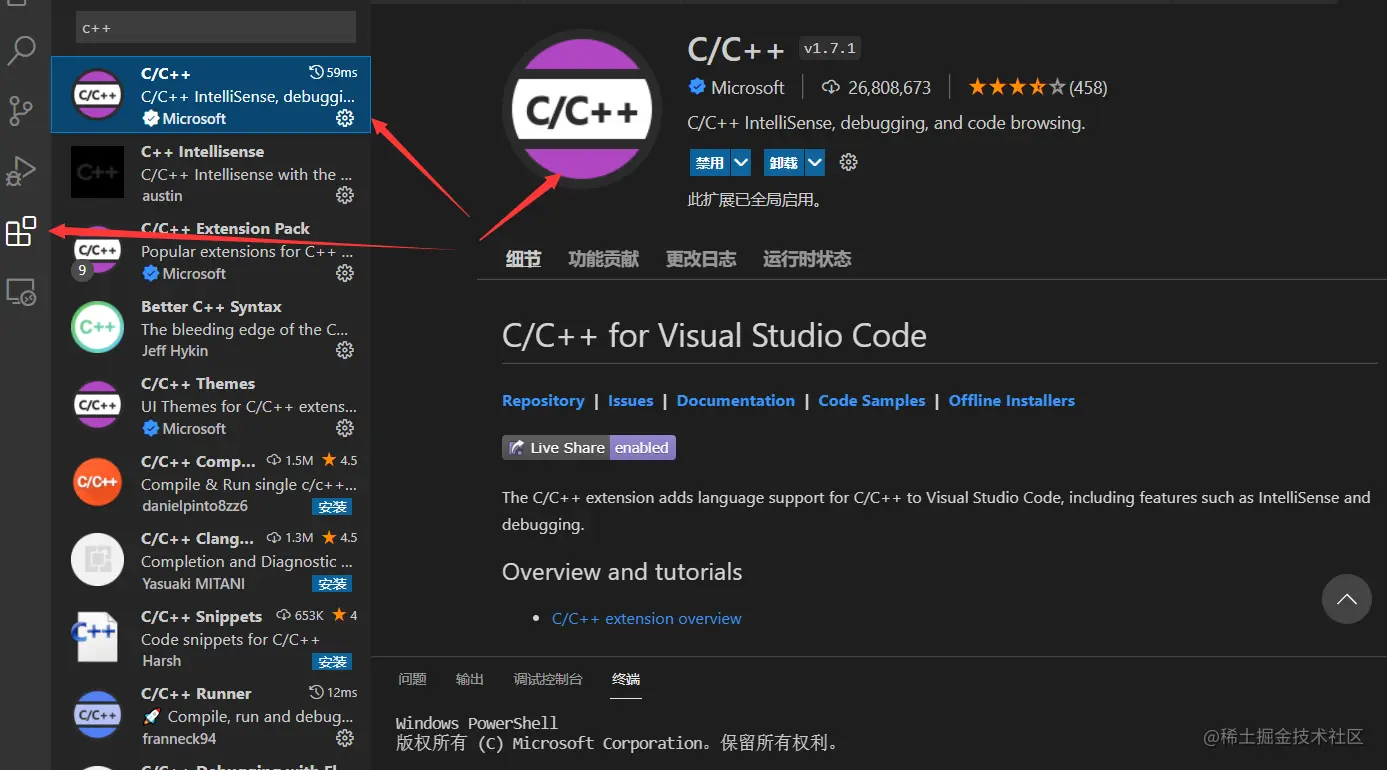Screen dimensions: 1387x770
Task: Open the Source Control view
Action: tap(22, 111)
